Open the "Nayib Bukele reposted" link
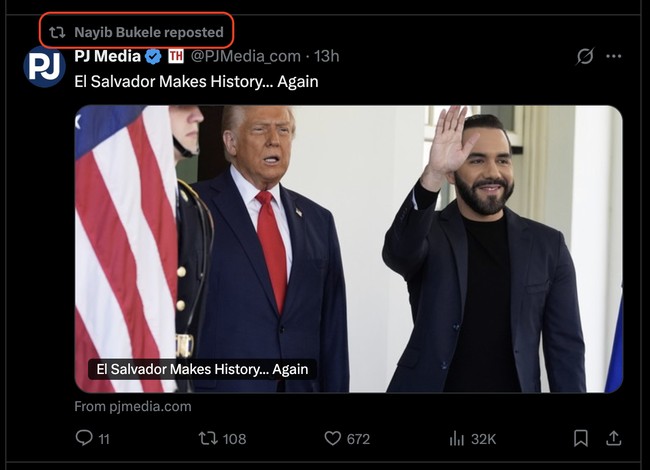The width and height of the screenshot is (650, 470). click(x=148, y=32)
